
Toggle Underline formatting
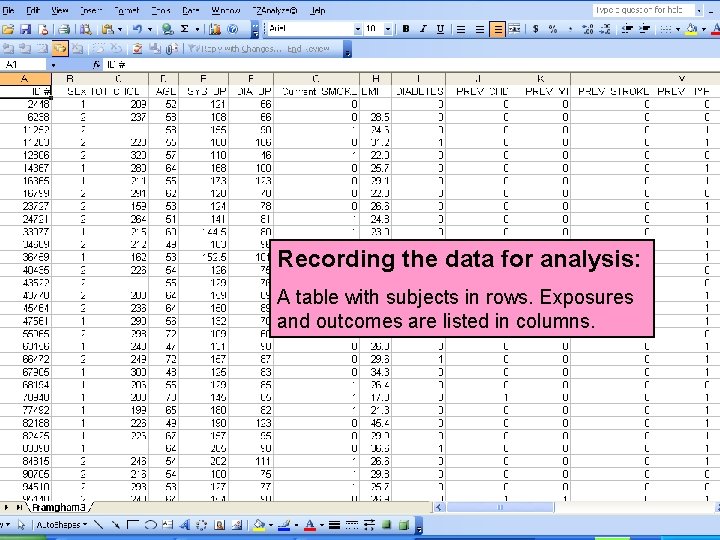point(440,29)
